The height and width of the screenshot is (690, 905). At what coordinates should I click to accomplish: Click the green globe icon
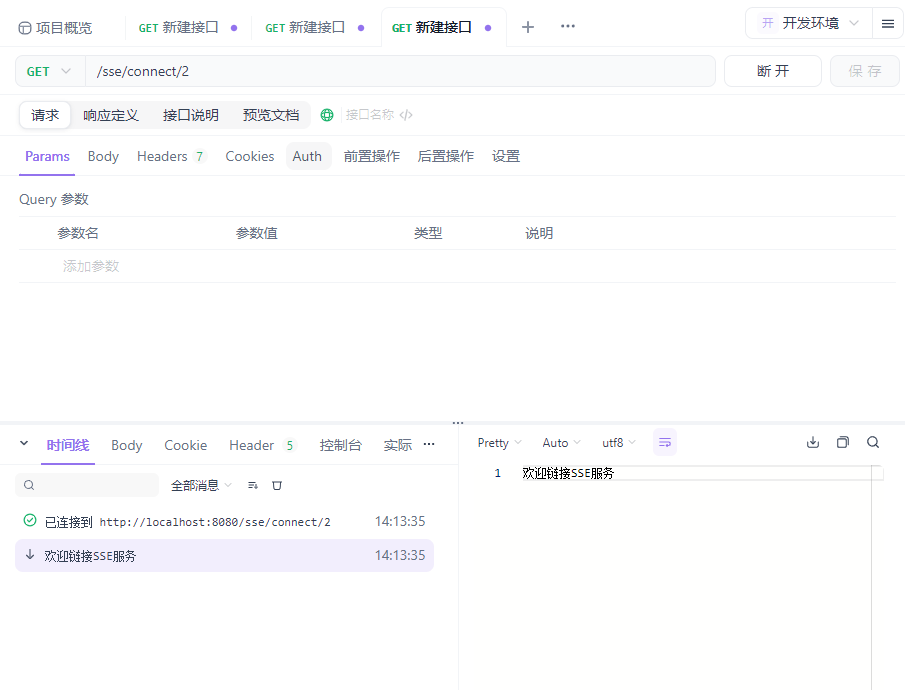tap(327, 115)
